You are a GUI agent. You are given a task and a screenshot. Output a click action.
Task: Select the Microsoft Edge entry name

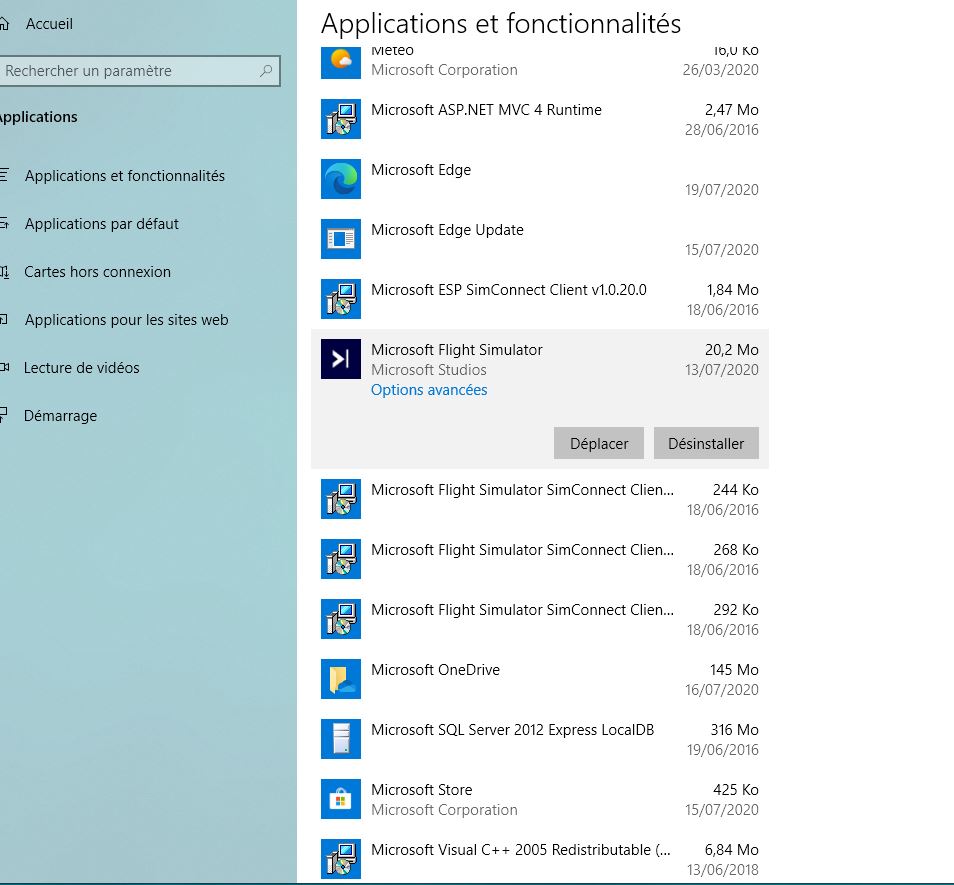coord(421,170)
